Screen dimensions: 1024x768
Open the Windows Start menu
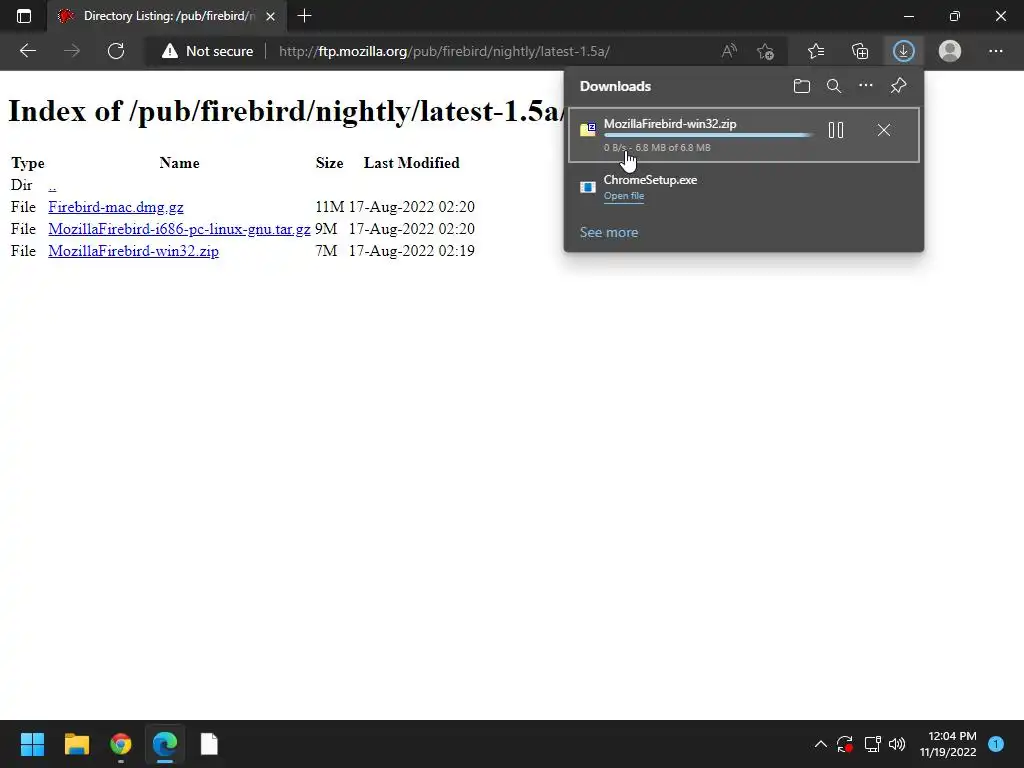(32, 744)
